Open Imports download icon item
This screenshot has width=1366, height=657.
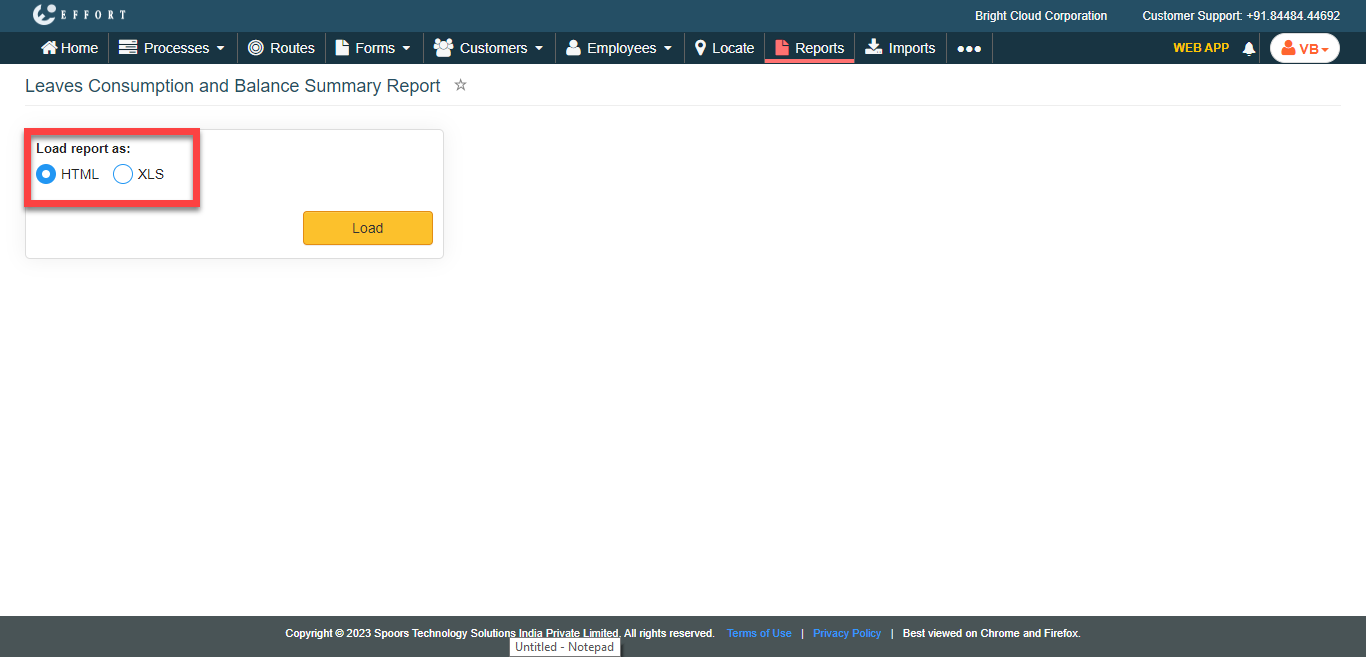click(x=874, y=47)
